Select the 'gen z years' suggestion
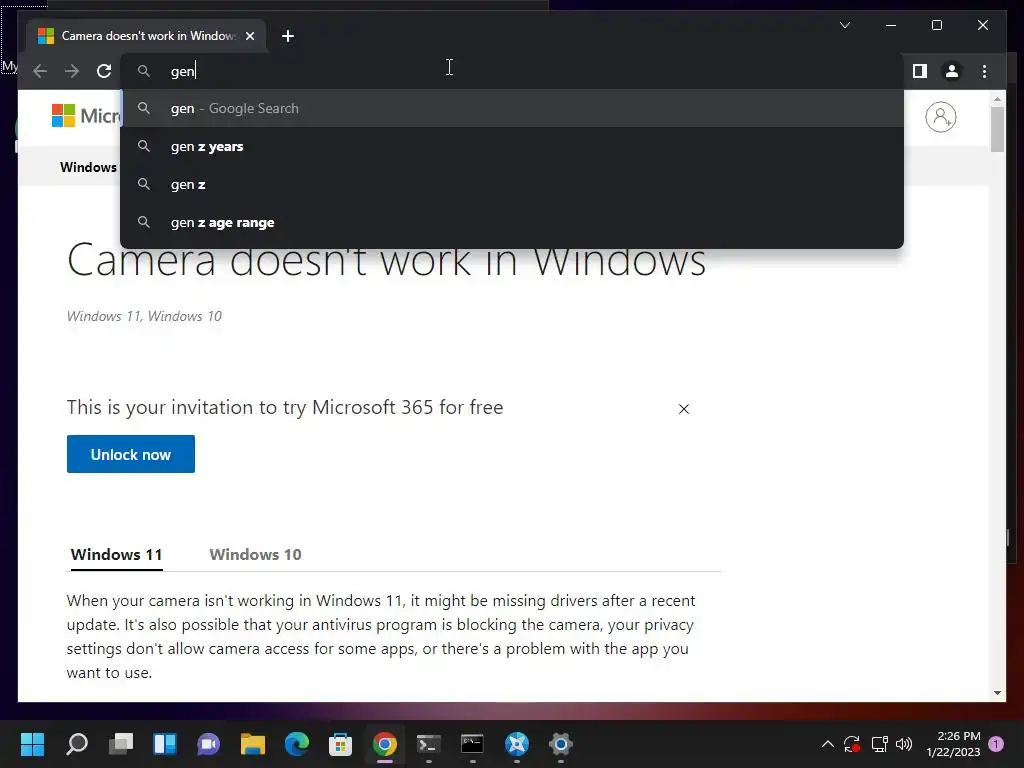 512,146
